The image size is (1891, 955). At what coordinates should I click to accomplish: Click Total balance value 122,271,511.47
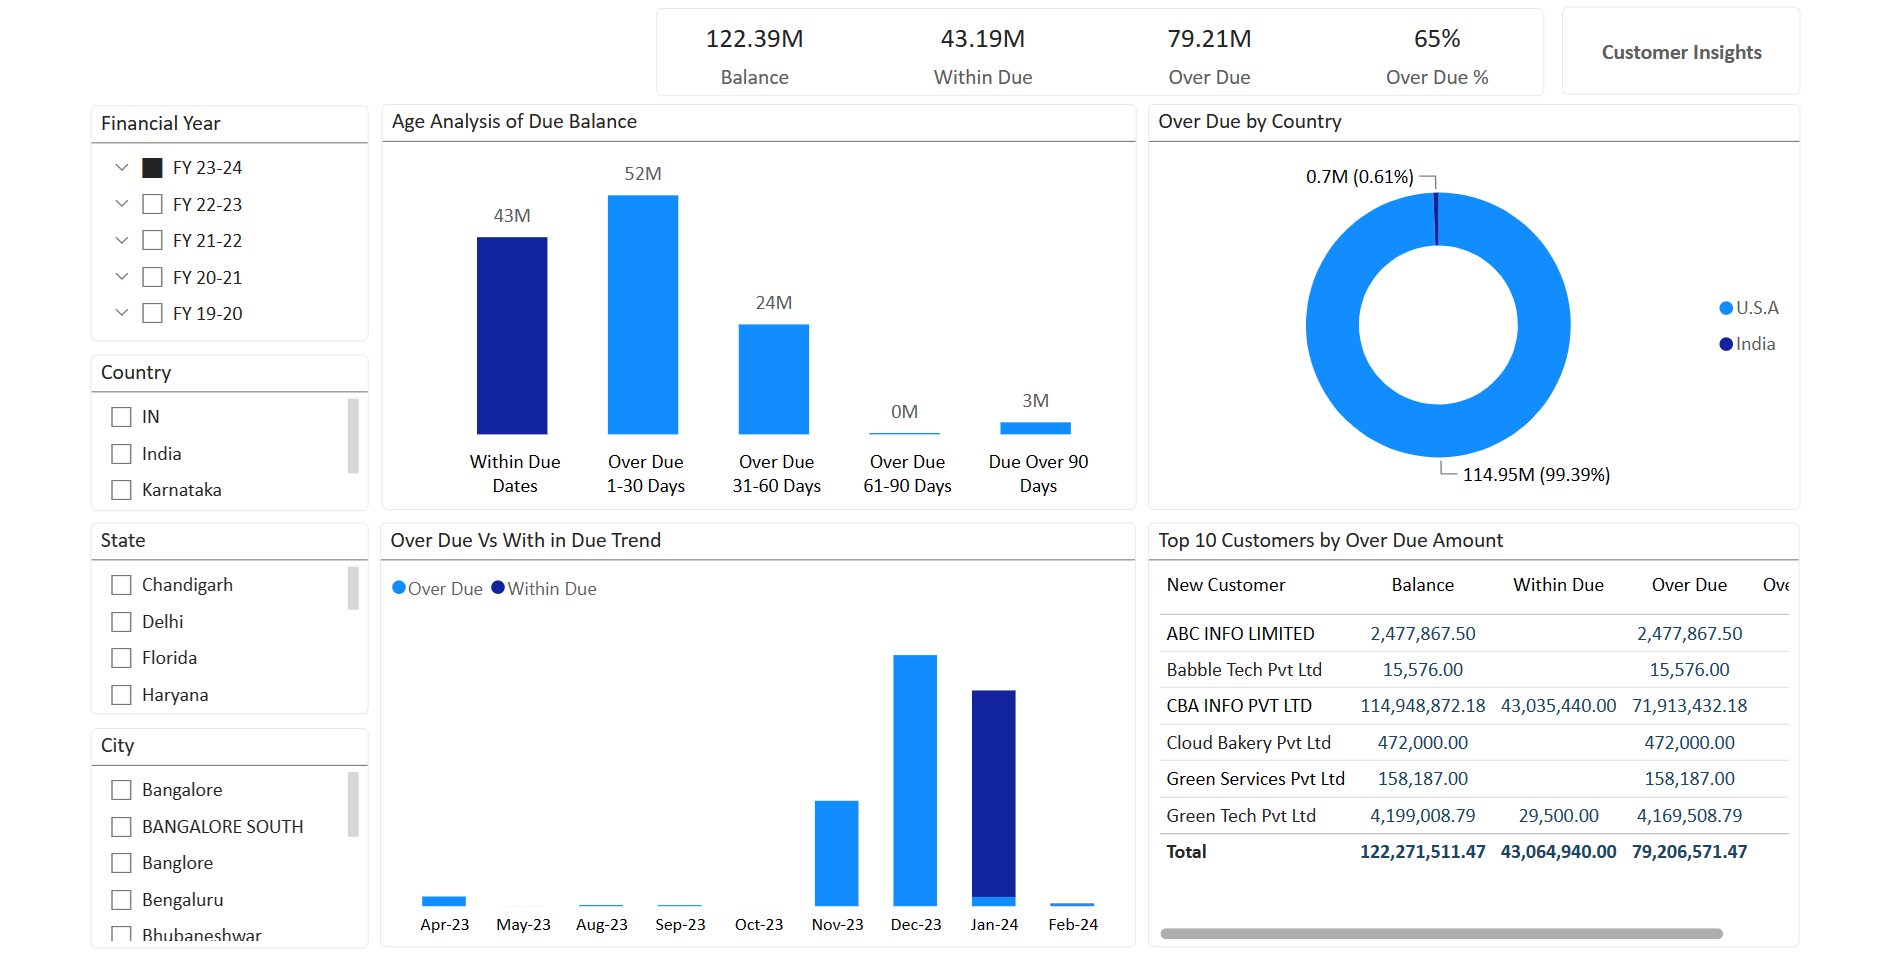1423,852
